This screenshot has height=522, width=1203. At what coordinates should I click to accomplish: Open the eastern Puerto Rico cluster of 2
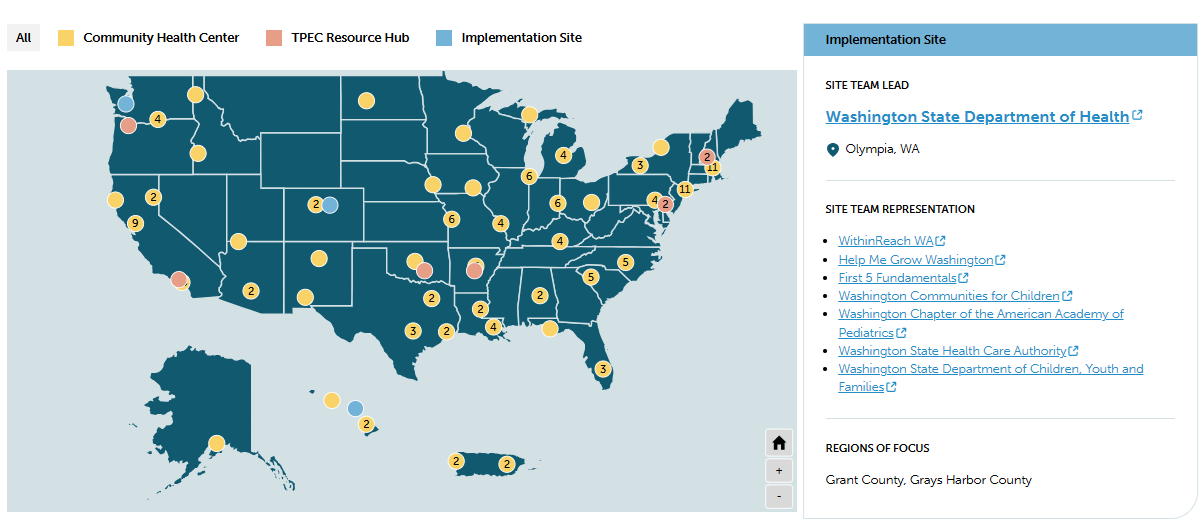507,464
